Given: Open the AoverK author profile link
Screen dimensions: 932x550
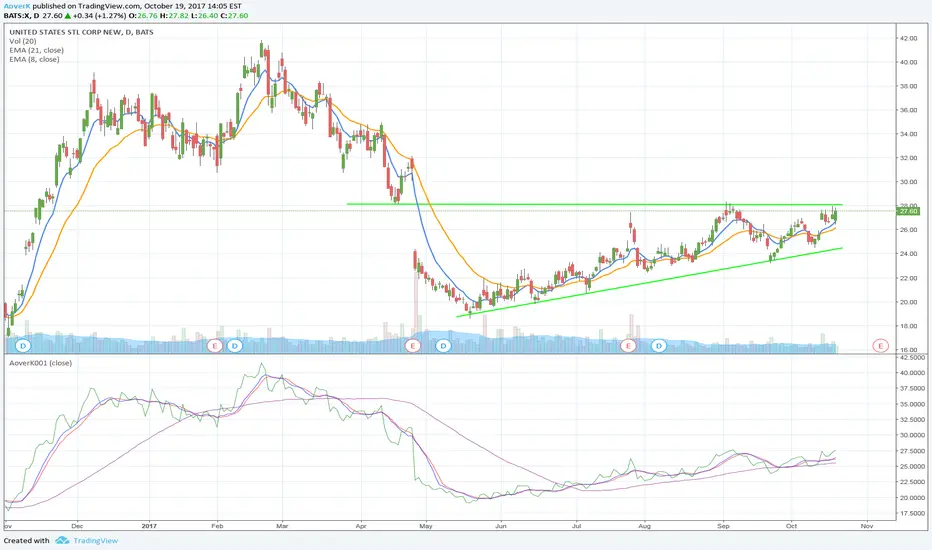Looking at the screenshot, I should (16, 6).
